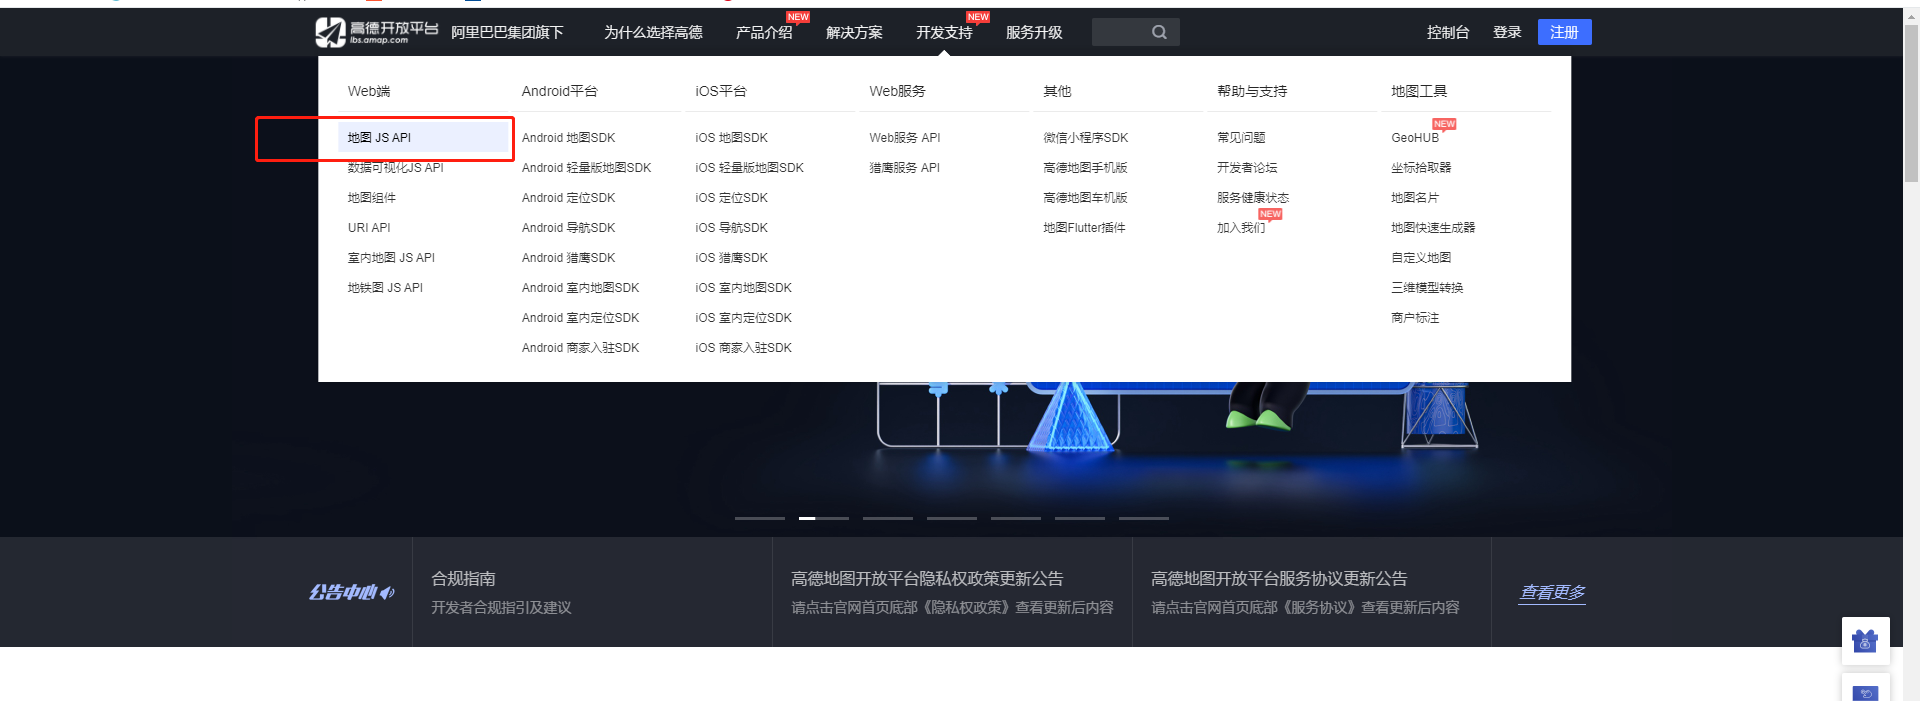
Task: Select the last carousel indicator bar
Action: click(x=1144, y=518)
